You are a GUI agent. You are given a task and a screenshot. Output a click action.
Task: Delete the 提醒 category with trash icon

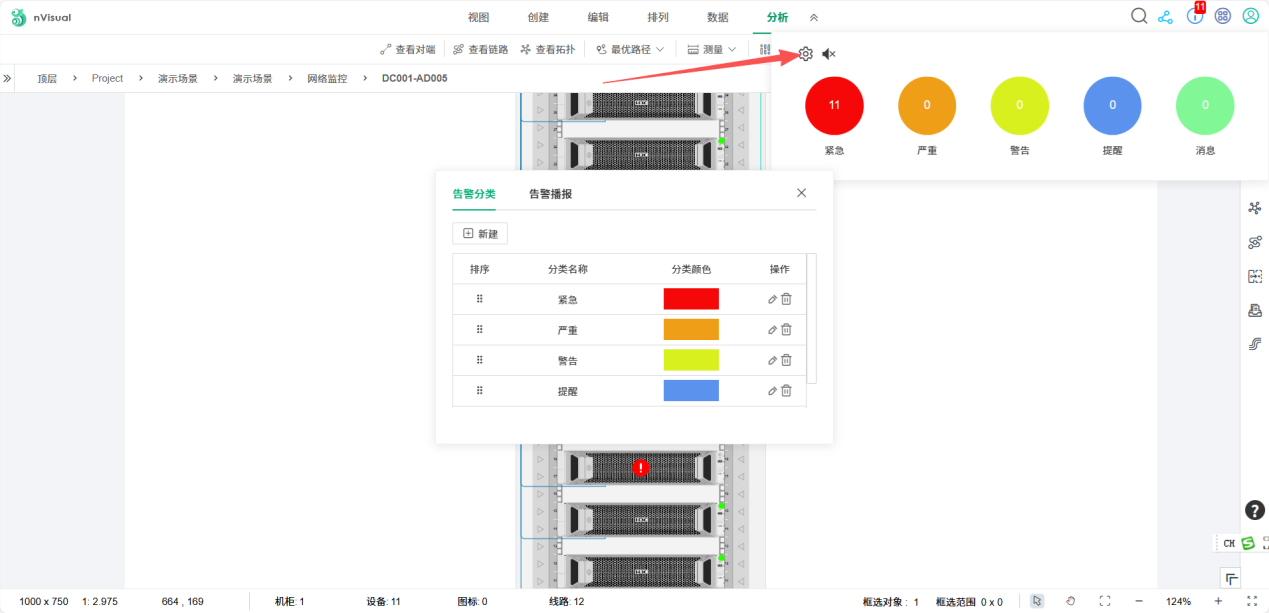pyautogui.click(x=786, y=391)
